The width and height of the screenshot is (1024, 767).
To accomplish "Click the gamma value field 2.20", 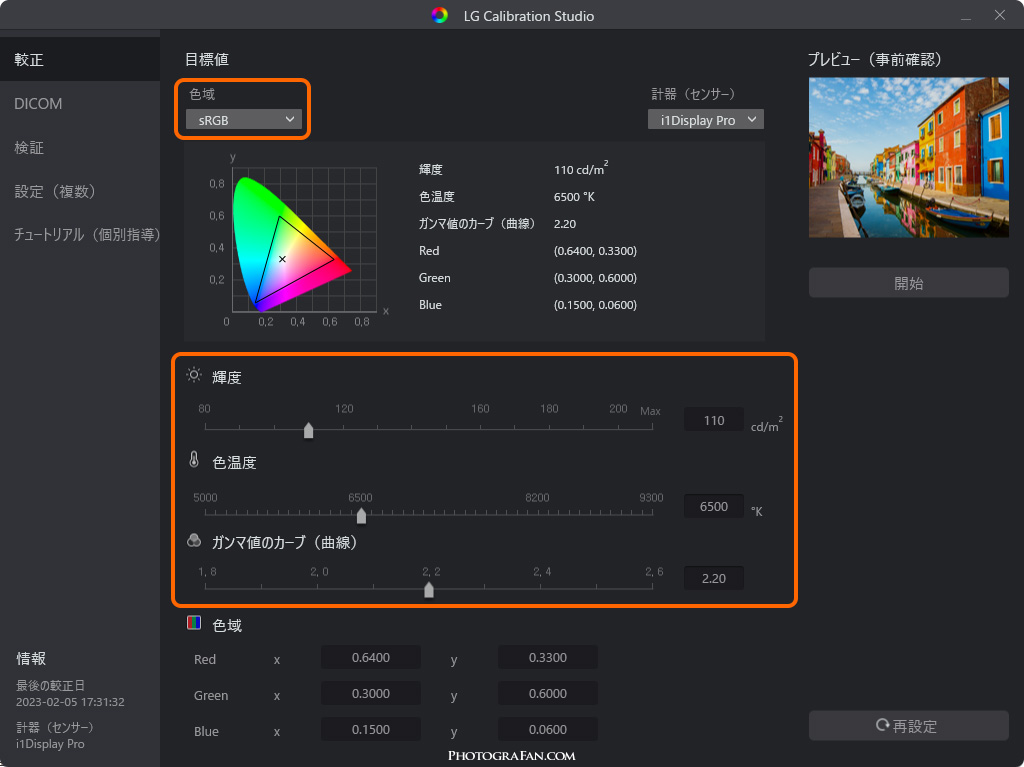I will pos(714,578).
